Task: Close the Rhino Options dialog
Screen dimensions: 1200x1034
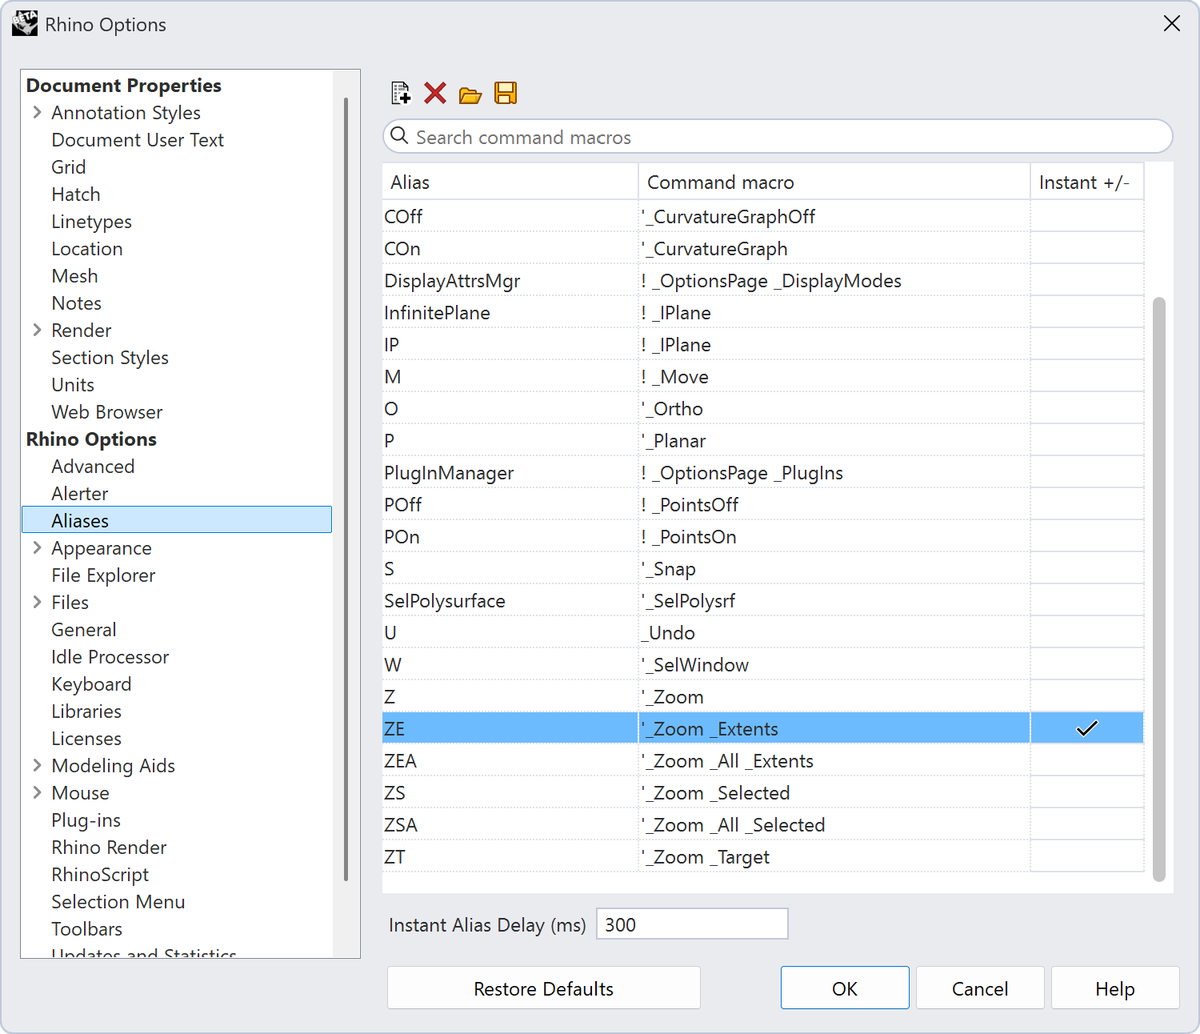Action: pyautogui.click(x=1172, y=24)
